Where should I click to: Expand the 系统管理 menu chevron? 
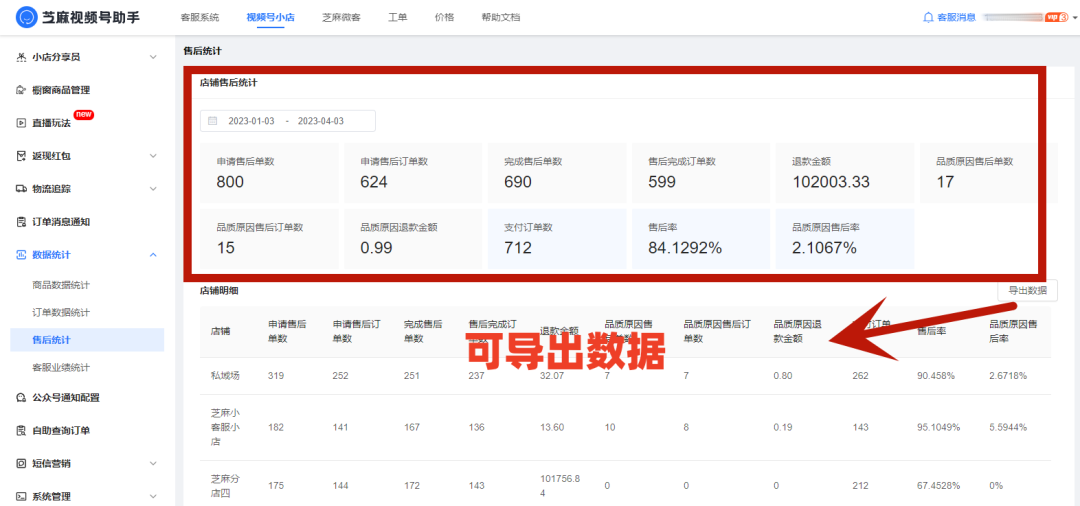(153, 496)
